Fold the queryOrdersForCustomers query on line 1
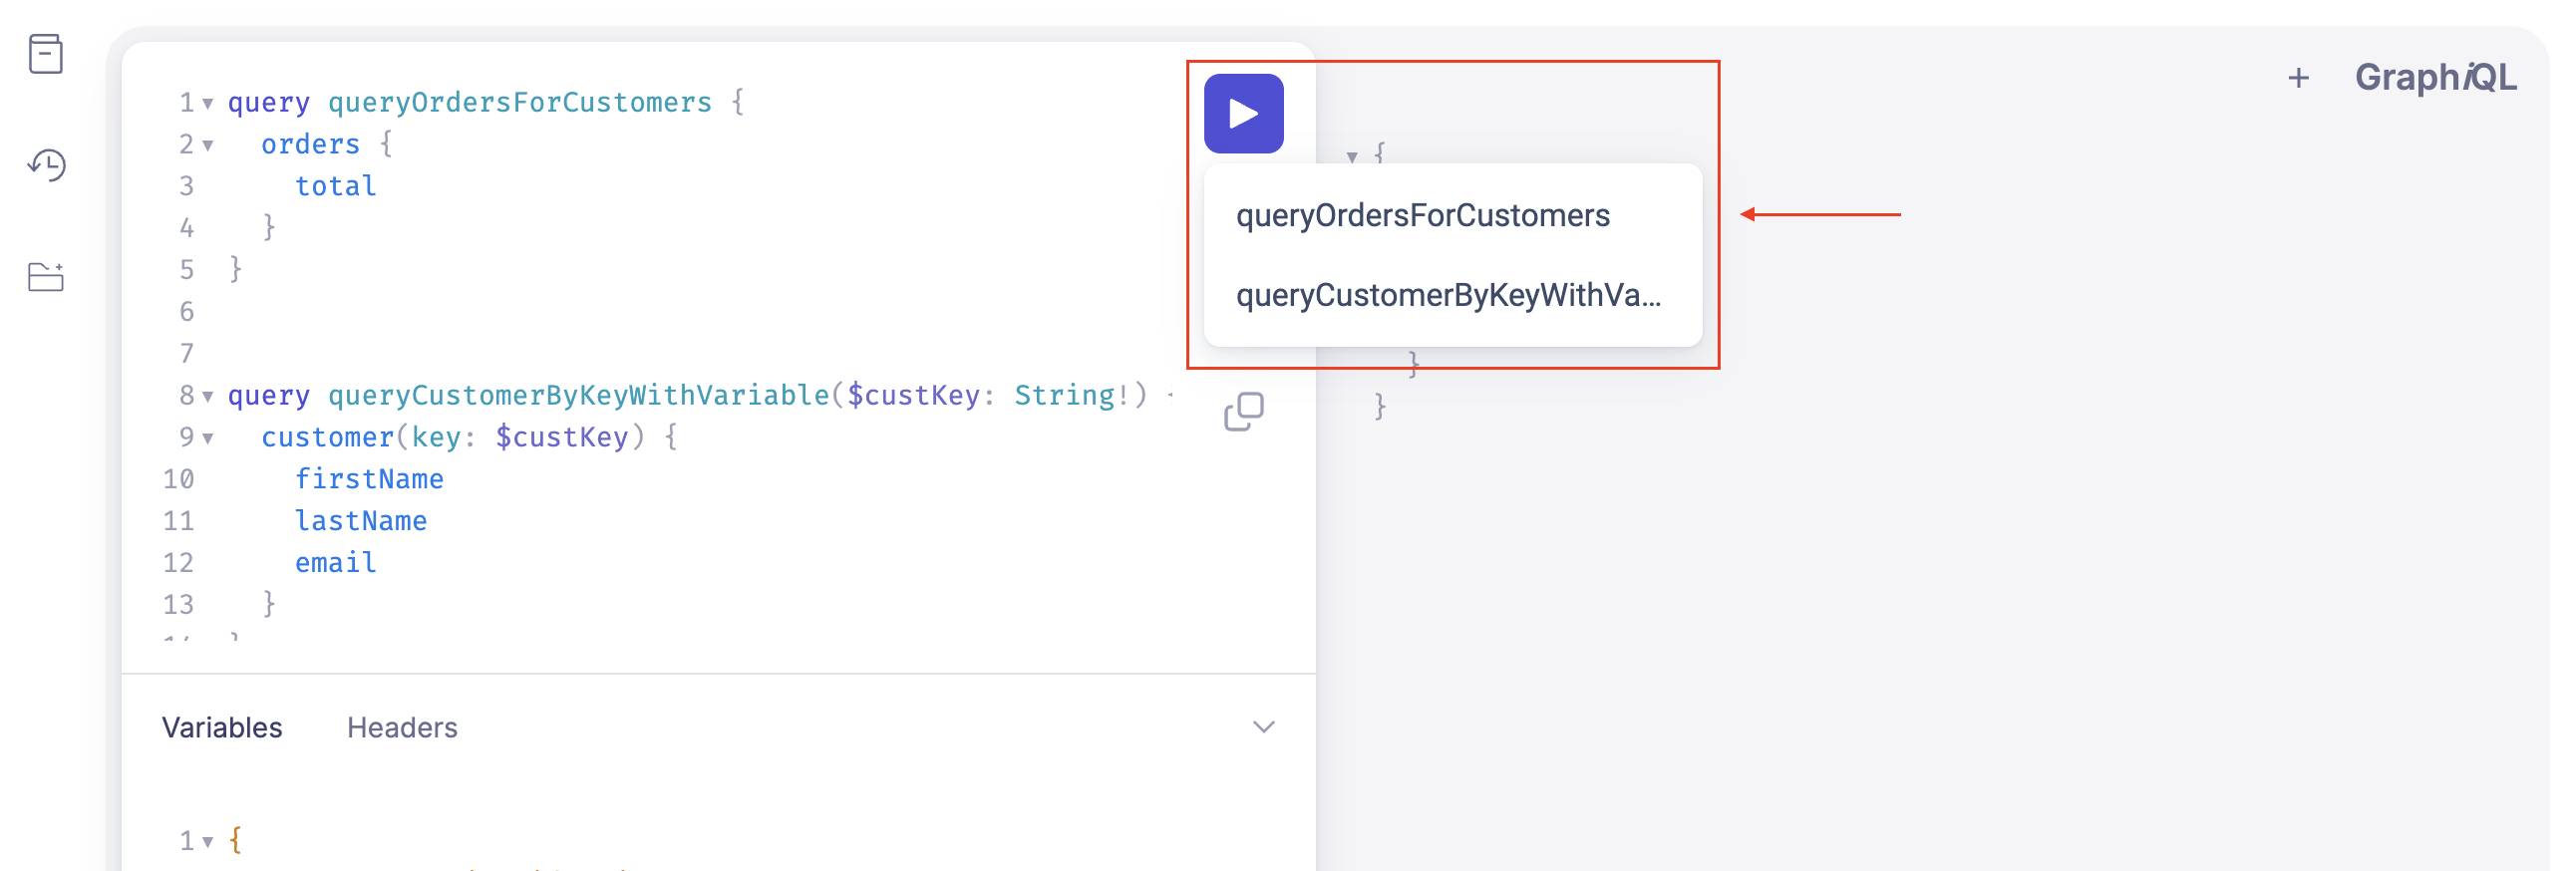The width and height of the screenshot is (2576, 871). (x=208, y=104)
